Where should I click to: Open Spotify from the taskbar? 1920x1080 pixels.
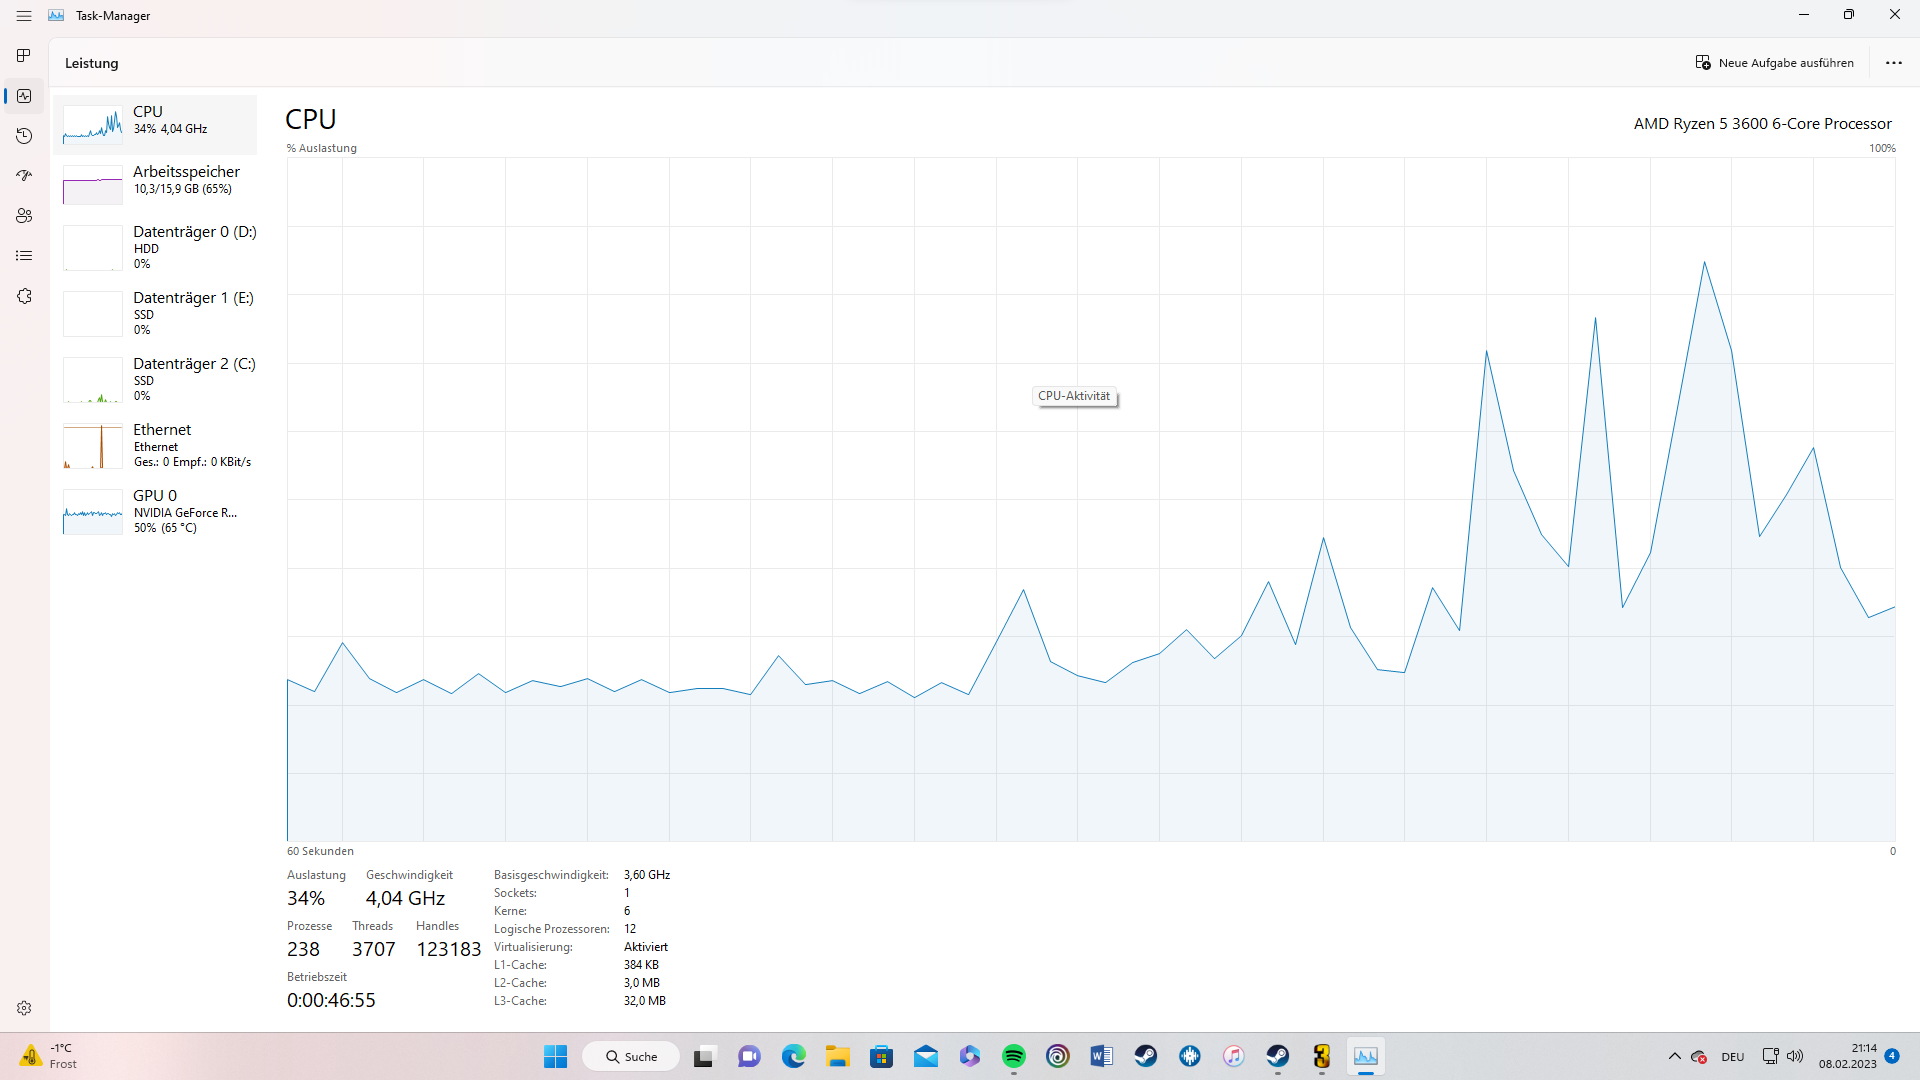pos(1013,1056)
